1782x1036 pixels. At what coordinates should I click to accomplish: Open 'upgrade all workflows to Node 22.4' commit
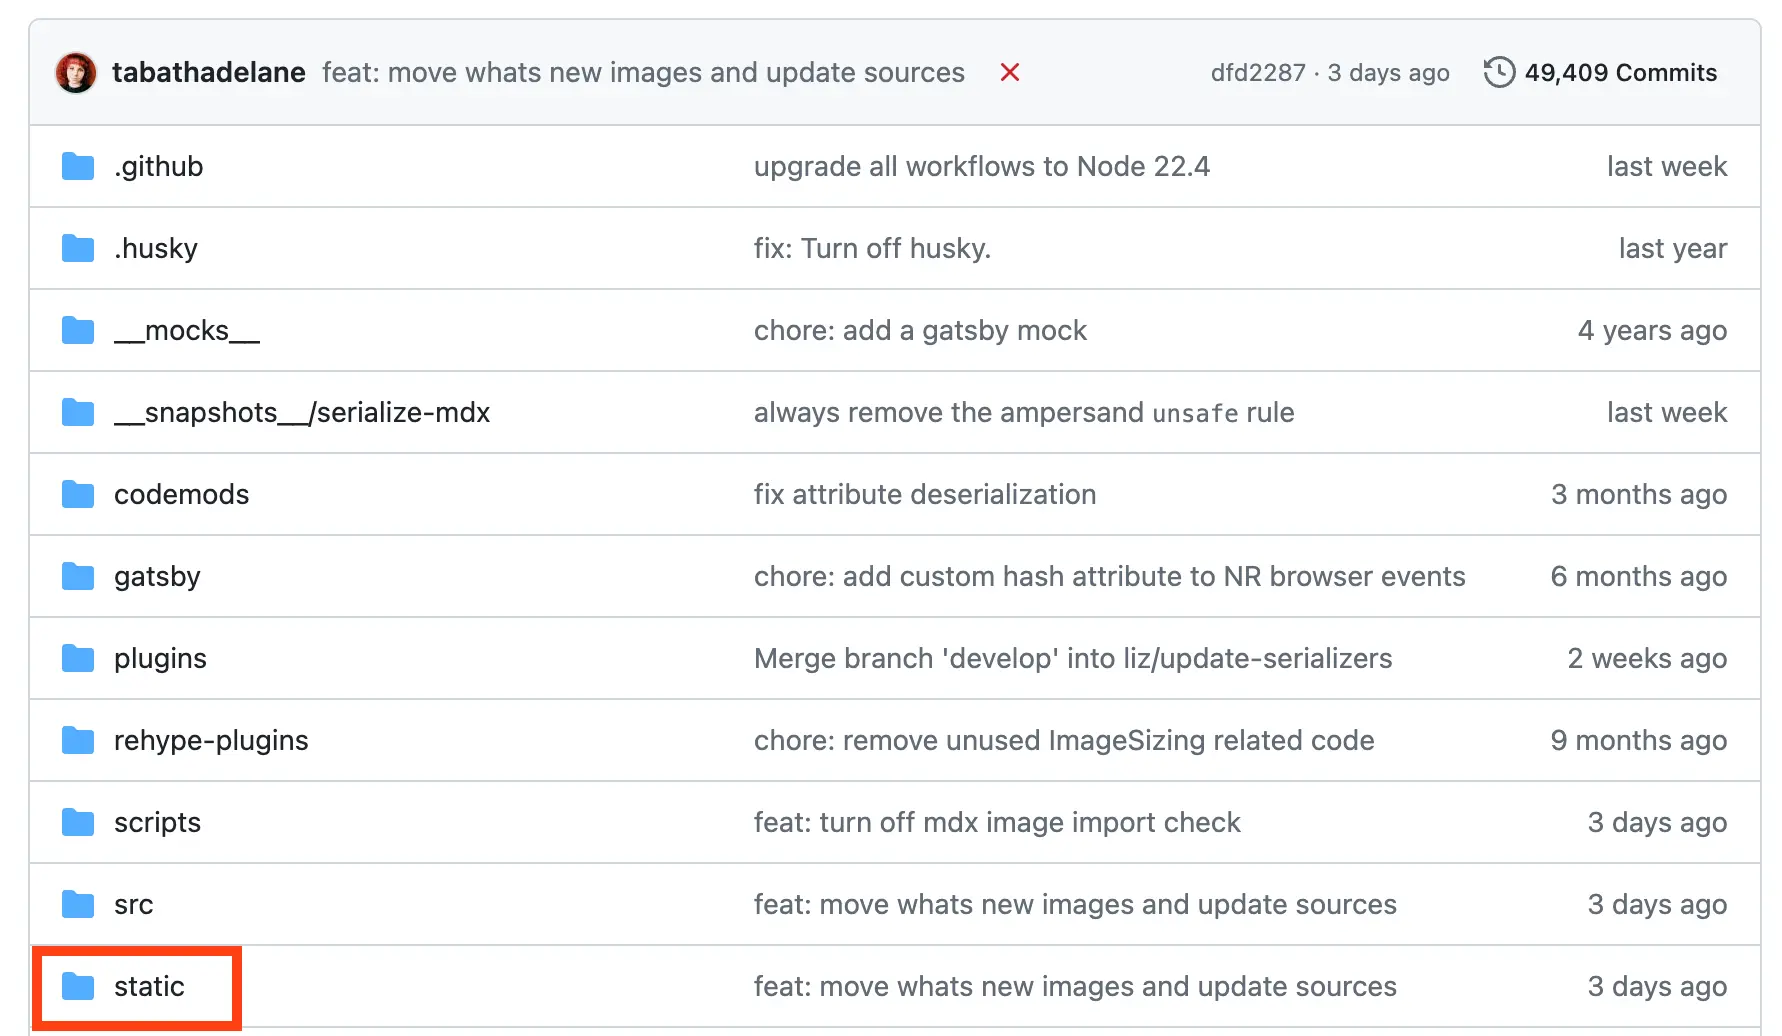pyautogui.click(x=981, y=167)
